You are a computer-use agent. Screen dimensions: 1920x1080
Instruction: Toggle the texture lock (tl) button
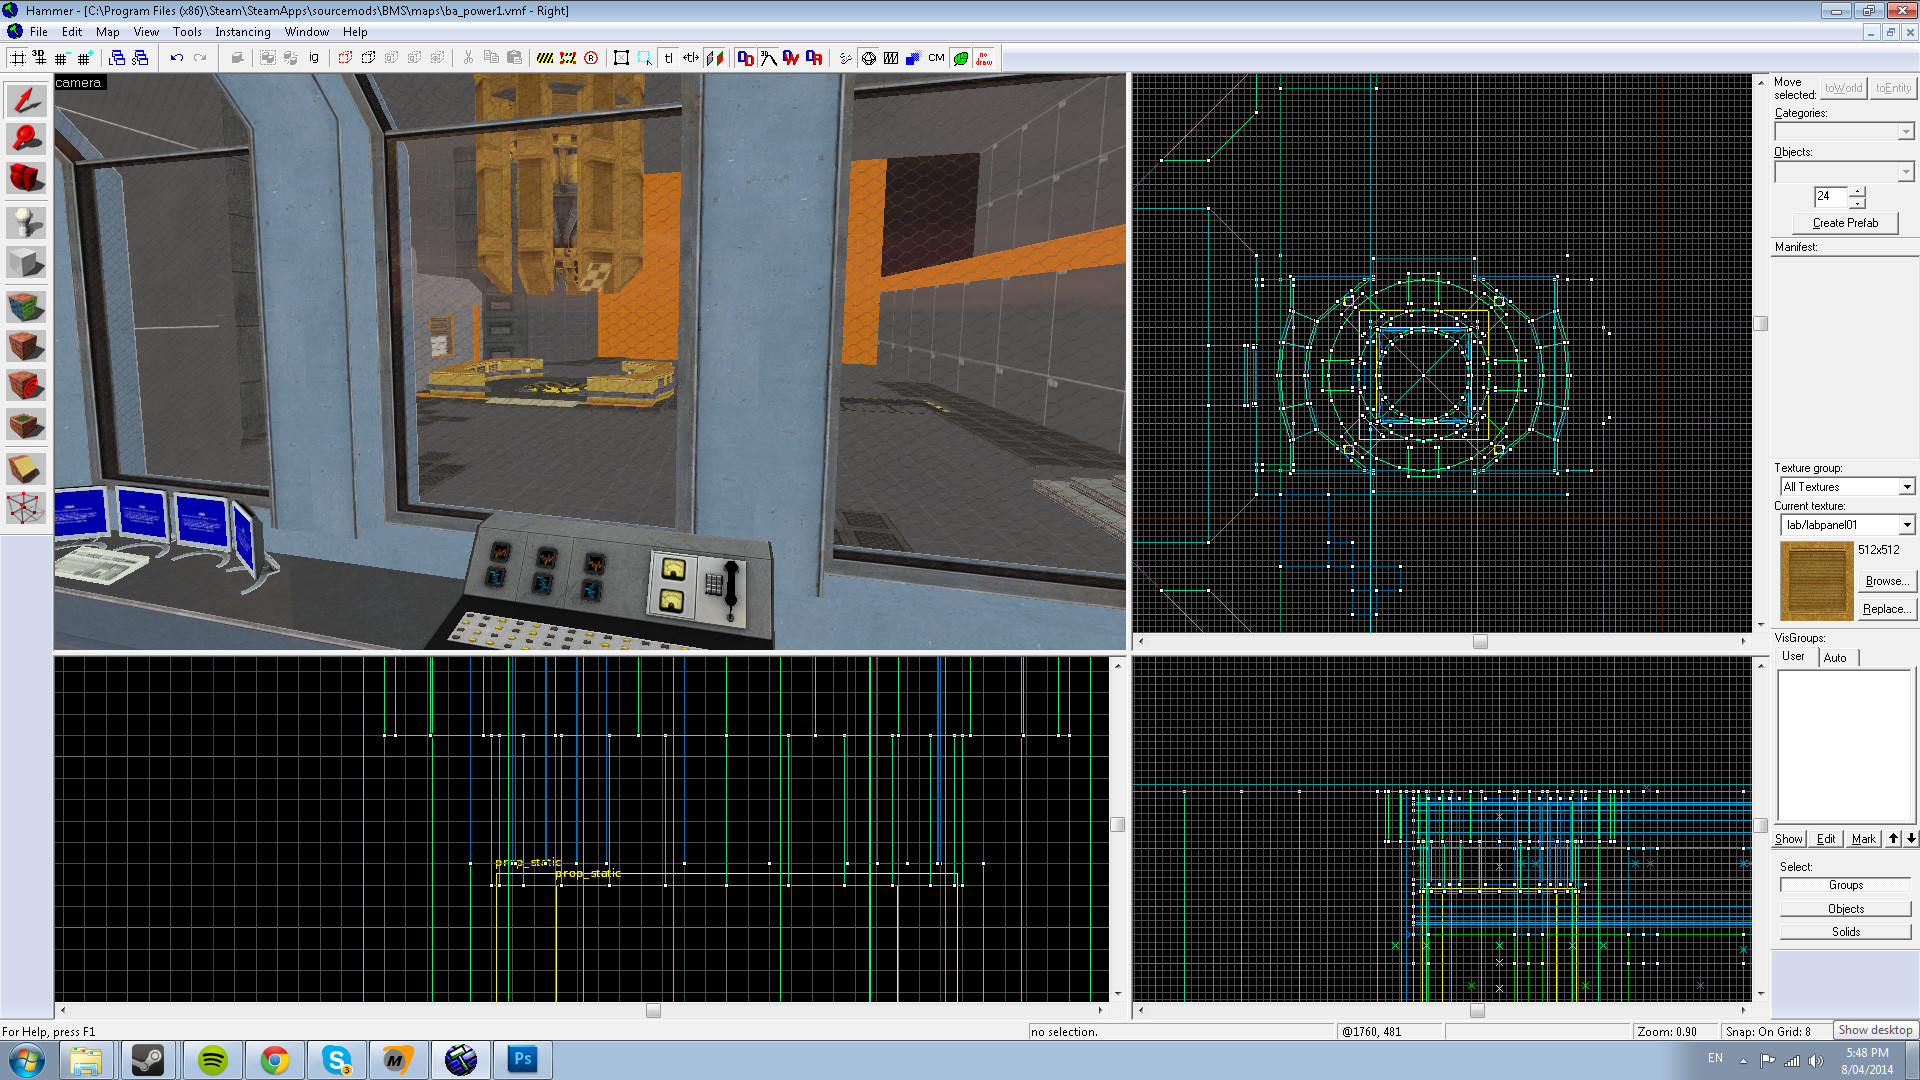pos(668,58)
